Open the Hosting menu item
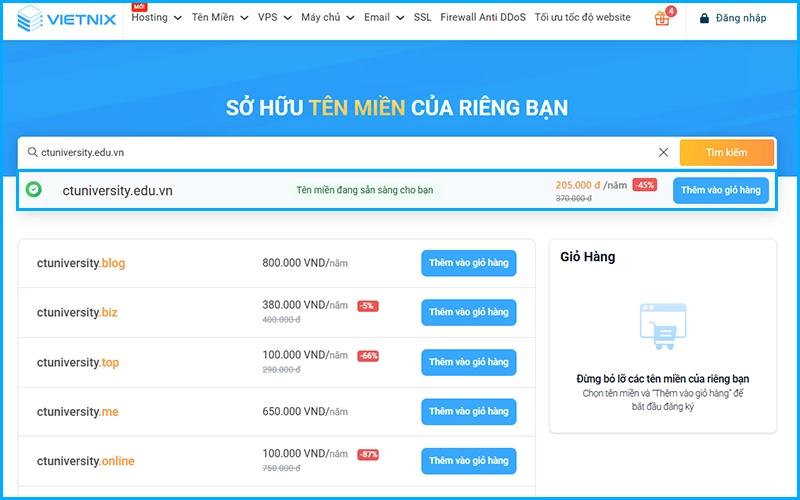800x500 pixels. [149, 17]
